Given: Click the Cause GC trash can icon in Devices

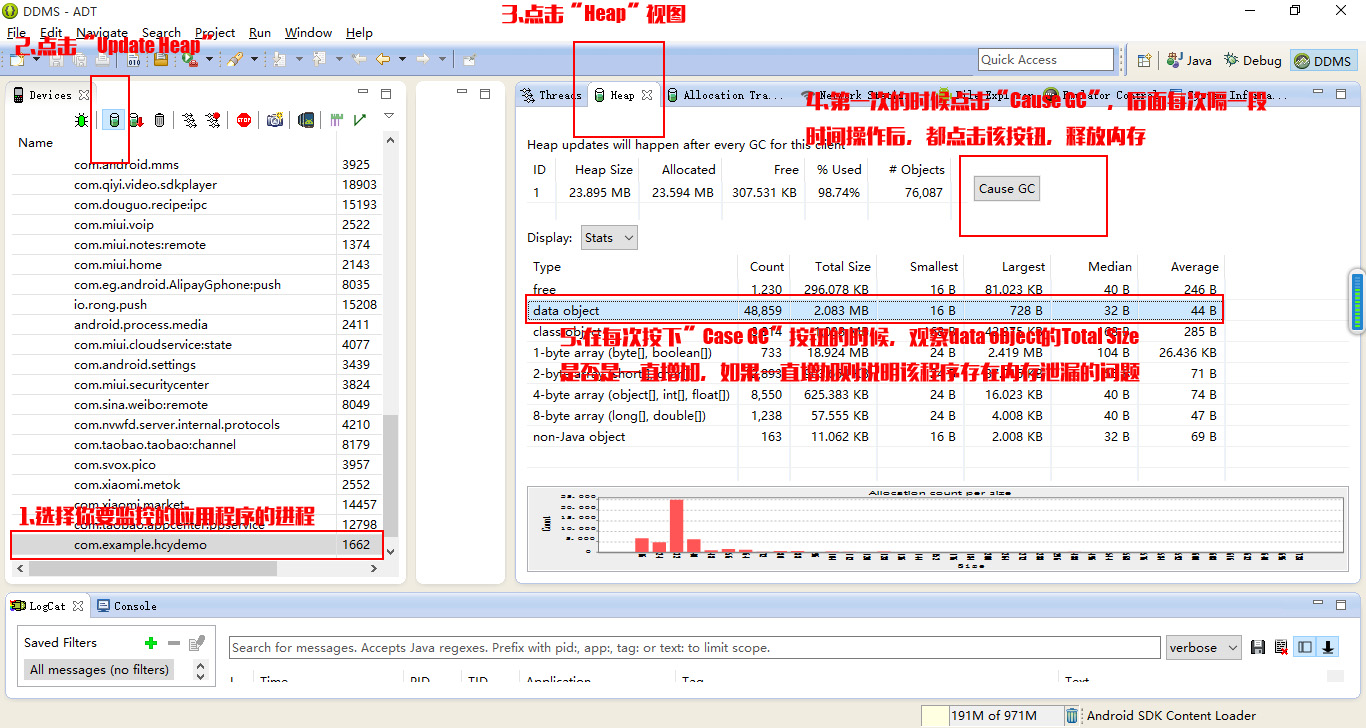Looking at the screenshot, I should 159,121.
